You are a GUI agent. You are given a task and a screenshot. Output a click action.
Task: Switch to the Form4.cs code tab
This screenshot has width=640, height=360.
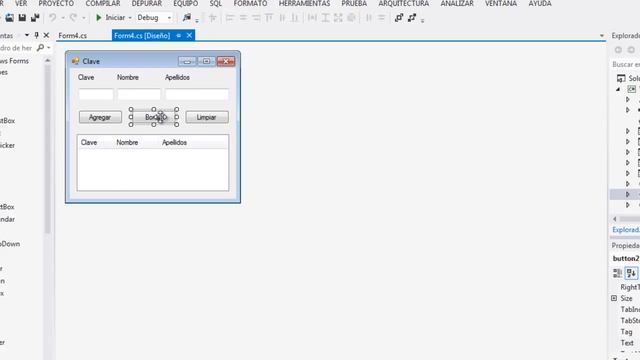pos(73,36)
